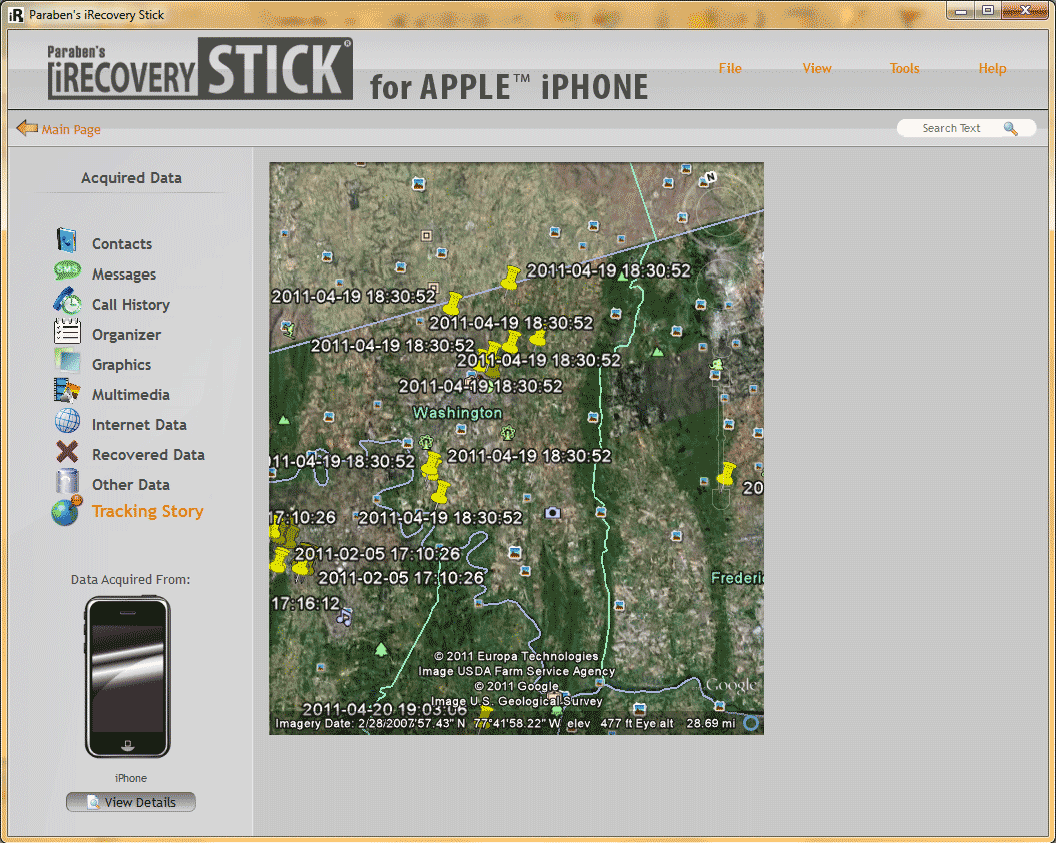Show the Internet Data category
The width and height of the screenshot is (1056, 843).
point(139,425)
